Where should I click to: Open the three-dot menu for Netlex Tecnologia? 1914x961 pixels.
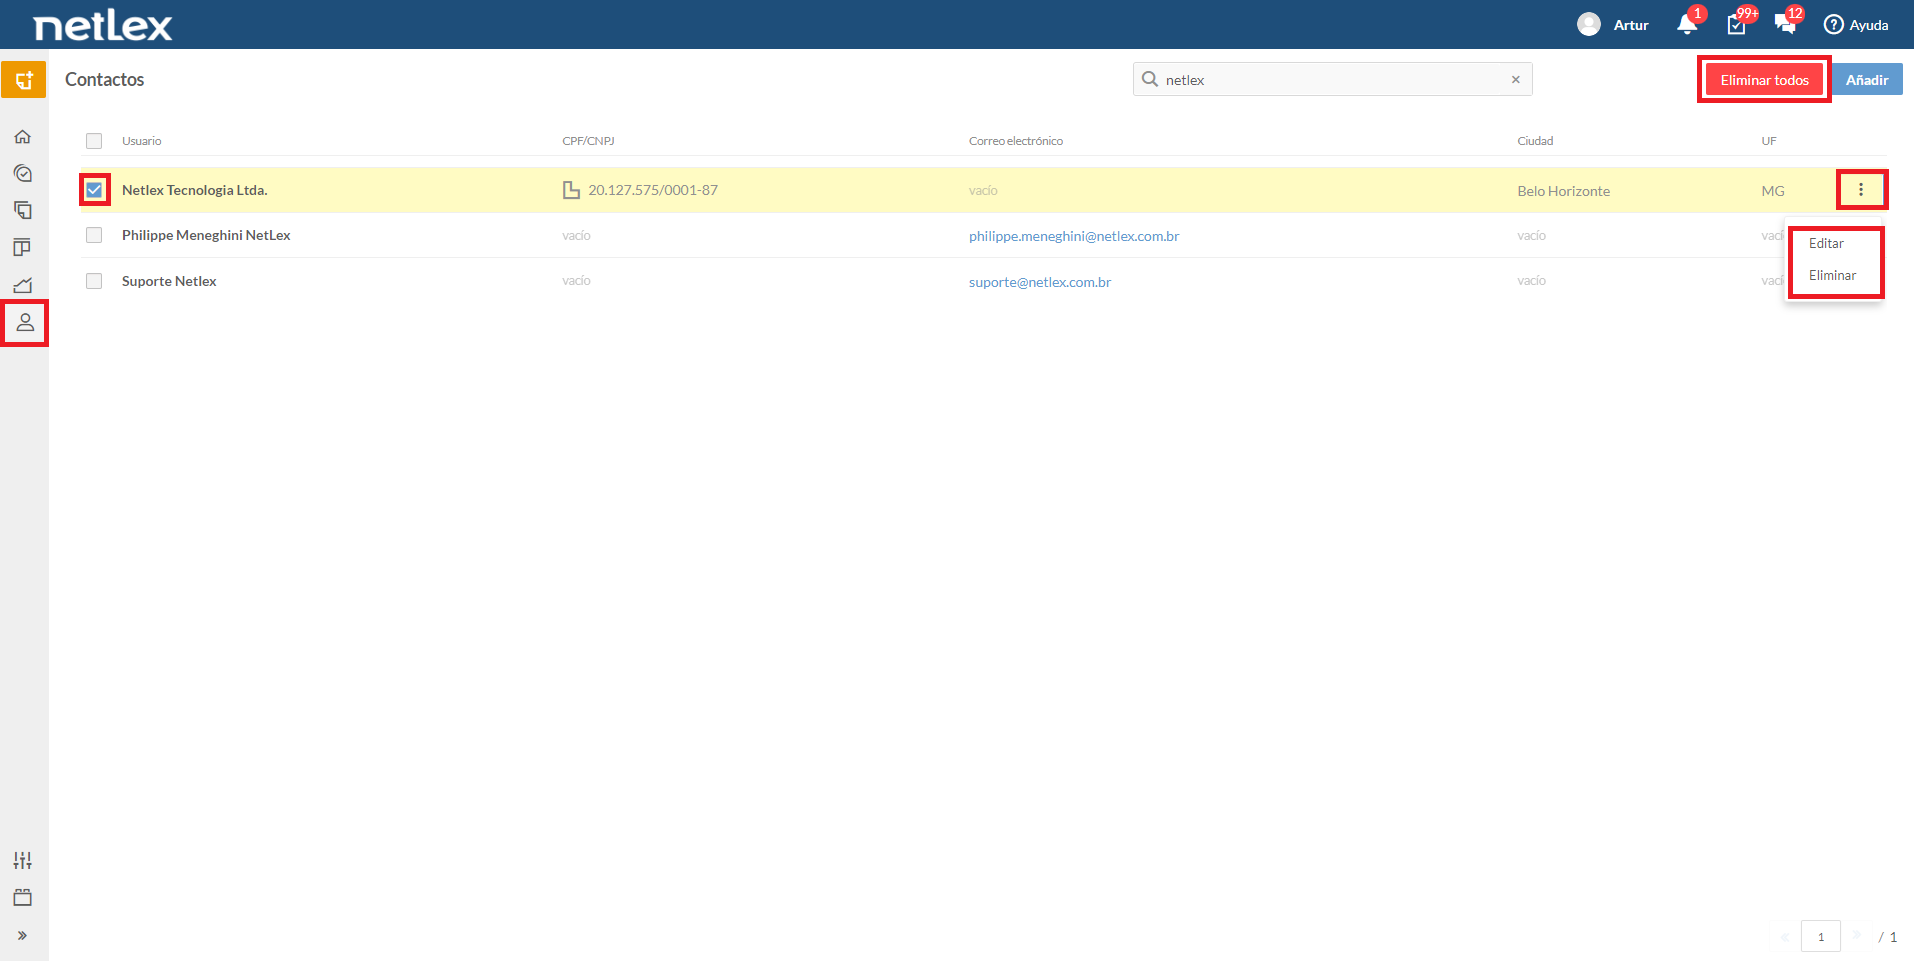[x=1861, y=189]
